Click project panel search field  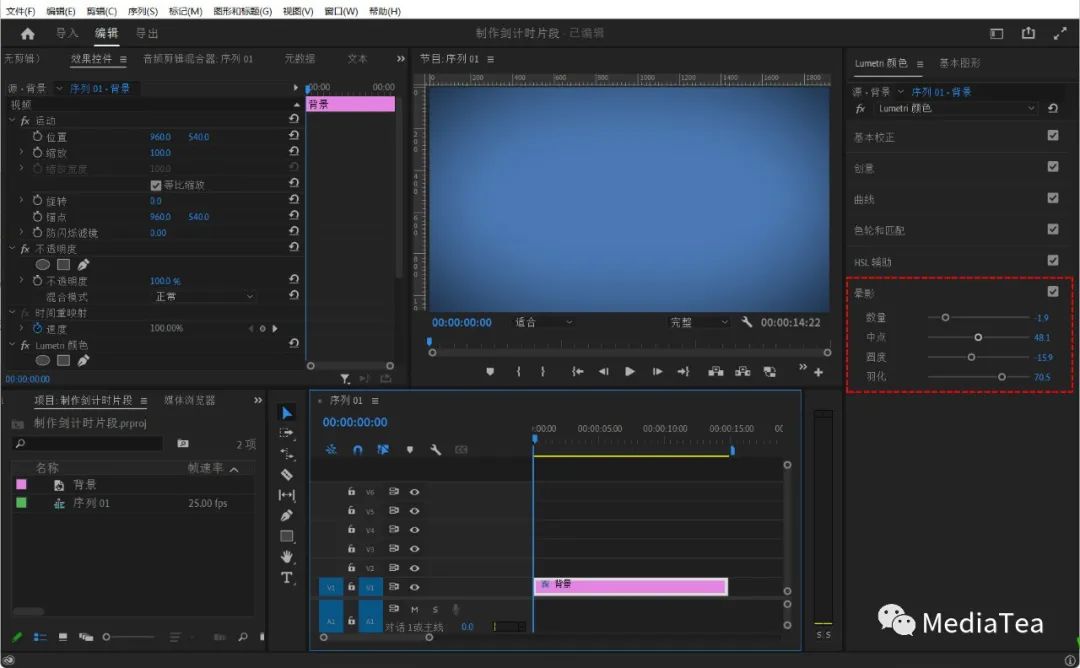(x=88, y=443)
